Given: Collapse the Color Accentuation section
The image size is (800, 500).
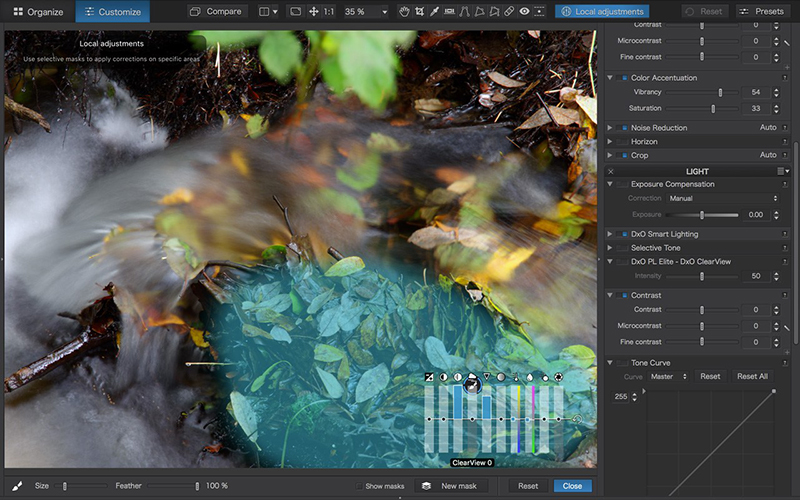Looking at the screenshot, I should point(610,78).
